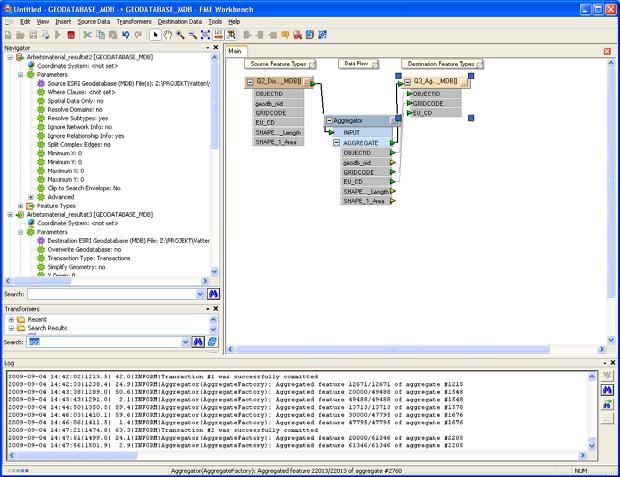Open the Transformers search dropdown
620x477 pixels.
185,342
